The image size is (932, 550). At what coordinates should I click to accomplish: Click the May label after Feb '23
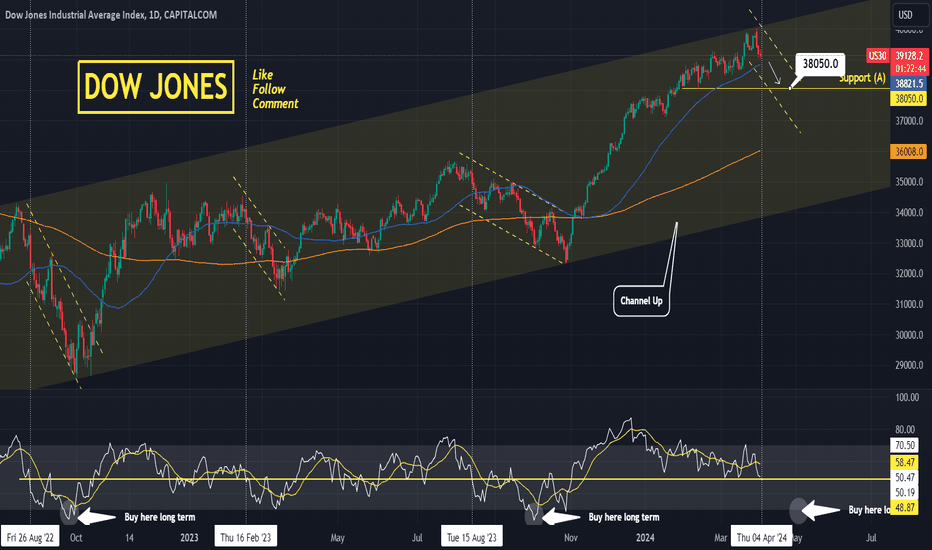coord(337,538)
